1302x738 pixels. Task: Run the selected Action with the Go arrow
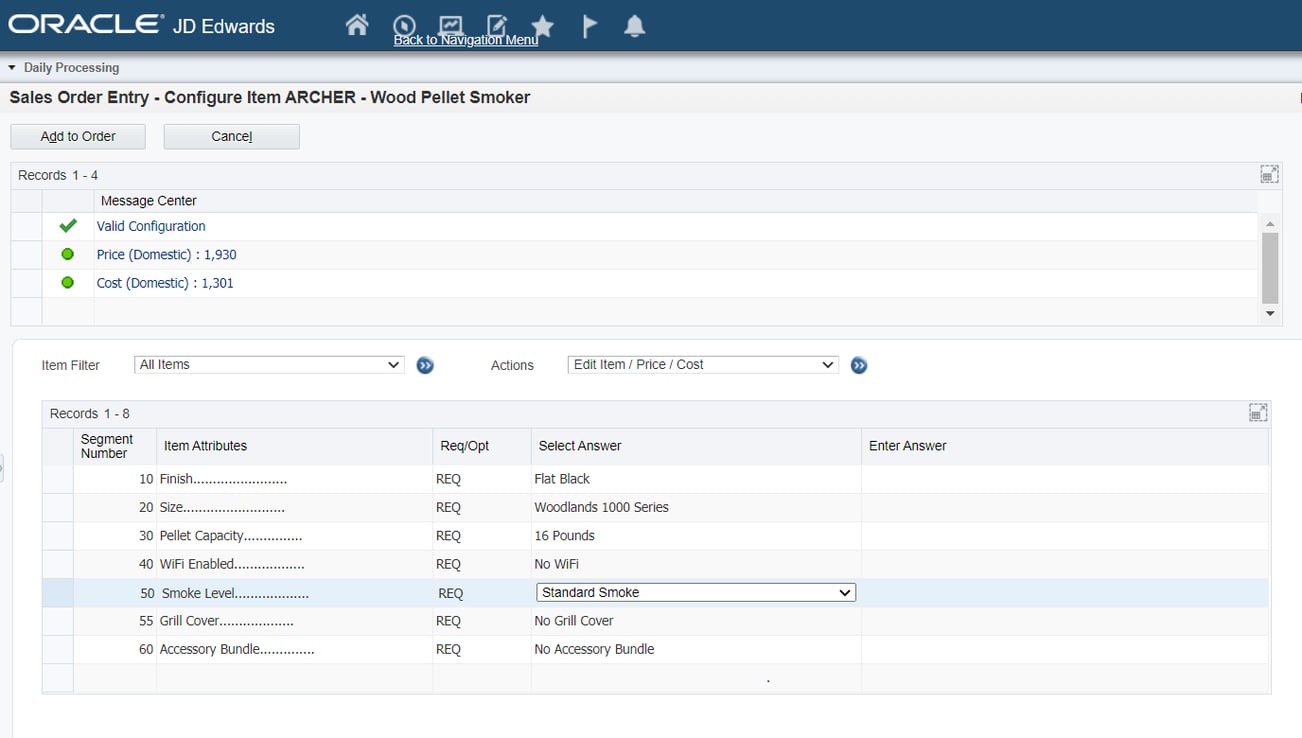pyautogui.click(x=858, y=365)
